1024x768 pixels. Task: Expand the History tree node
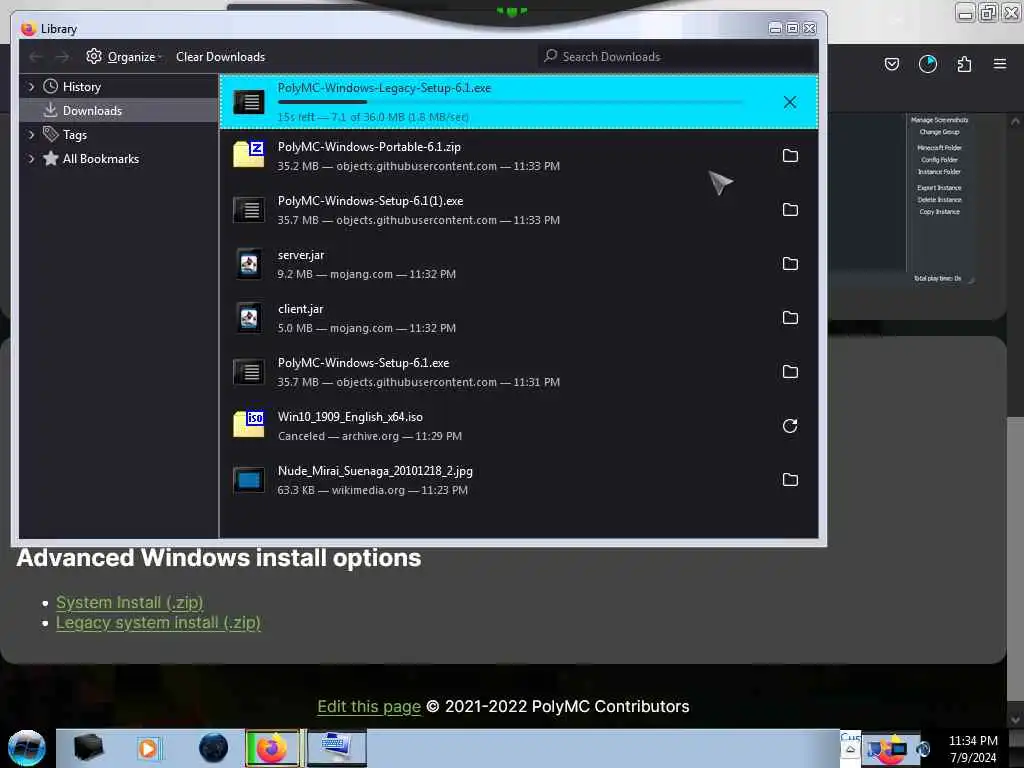pos(31,87)
